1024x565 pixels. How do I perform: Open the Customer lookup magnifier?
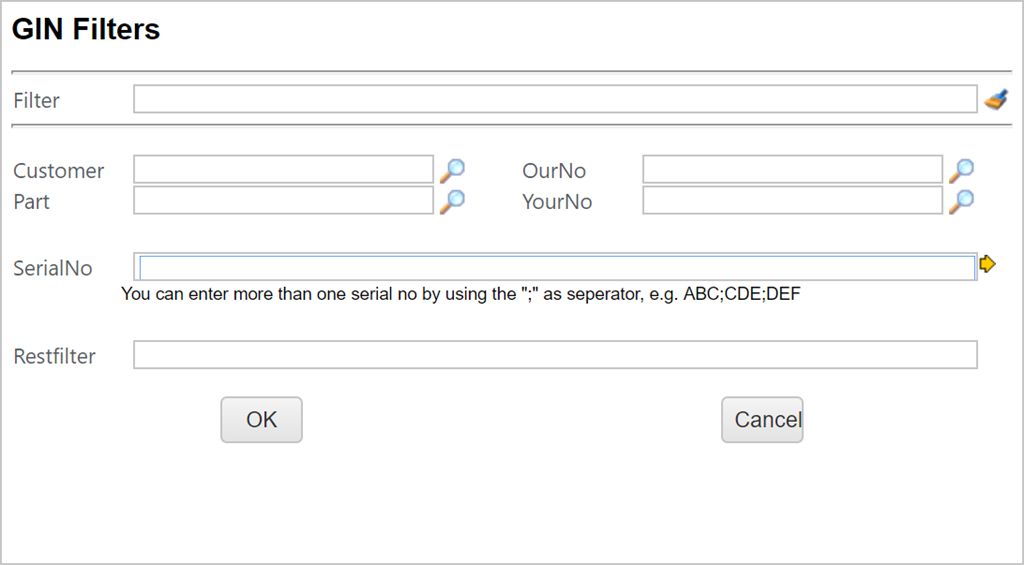click(453, 170)
